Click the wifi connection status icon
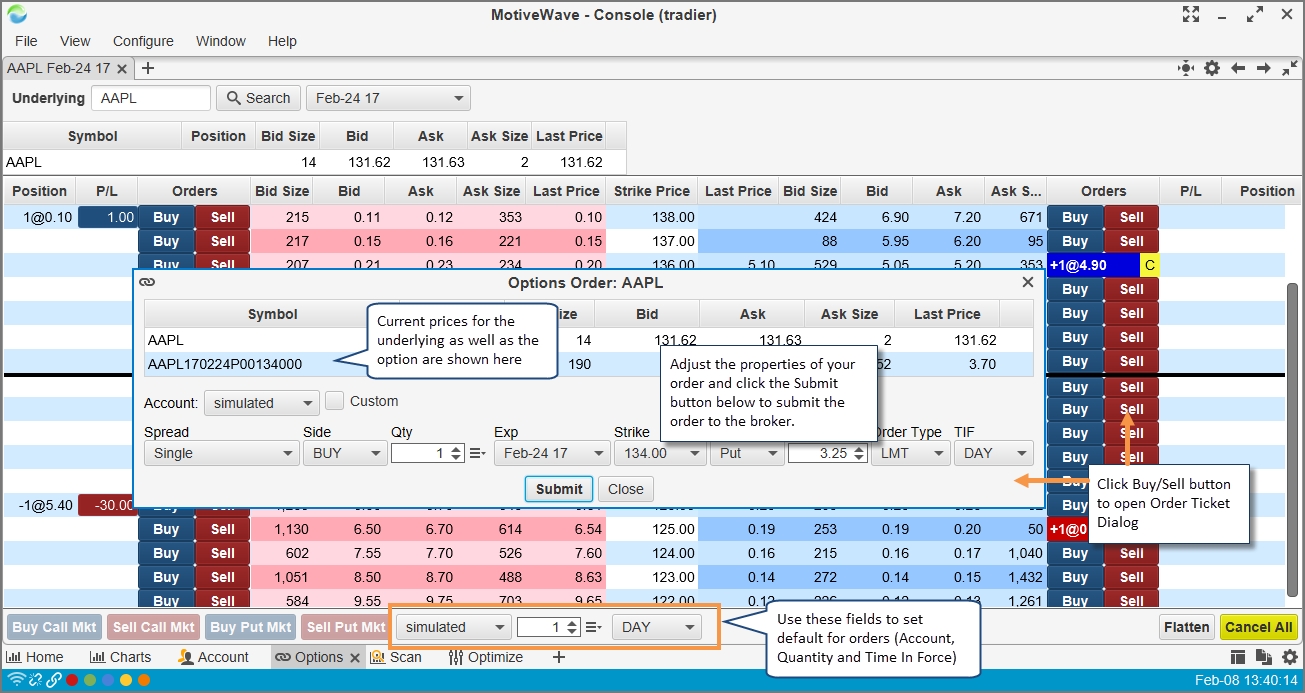Screen dimensions: 1305x693 (16, 680)
